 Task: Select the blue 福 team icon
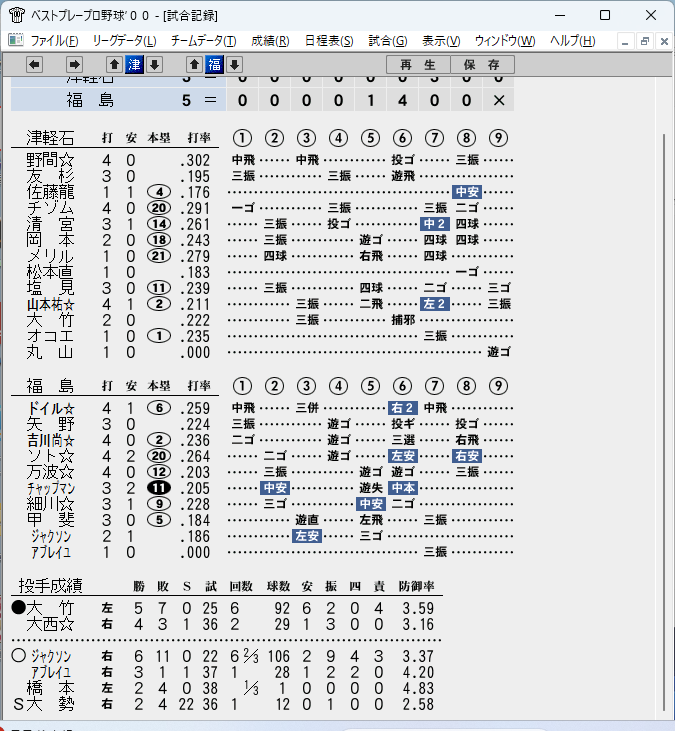click(214, 64)
